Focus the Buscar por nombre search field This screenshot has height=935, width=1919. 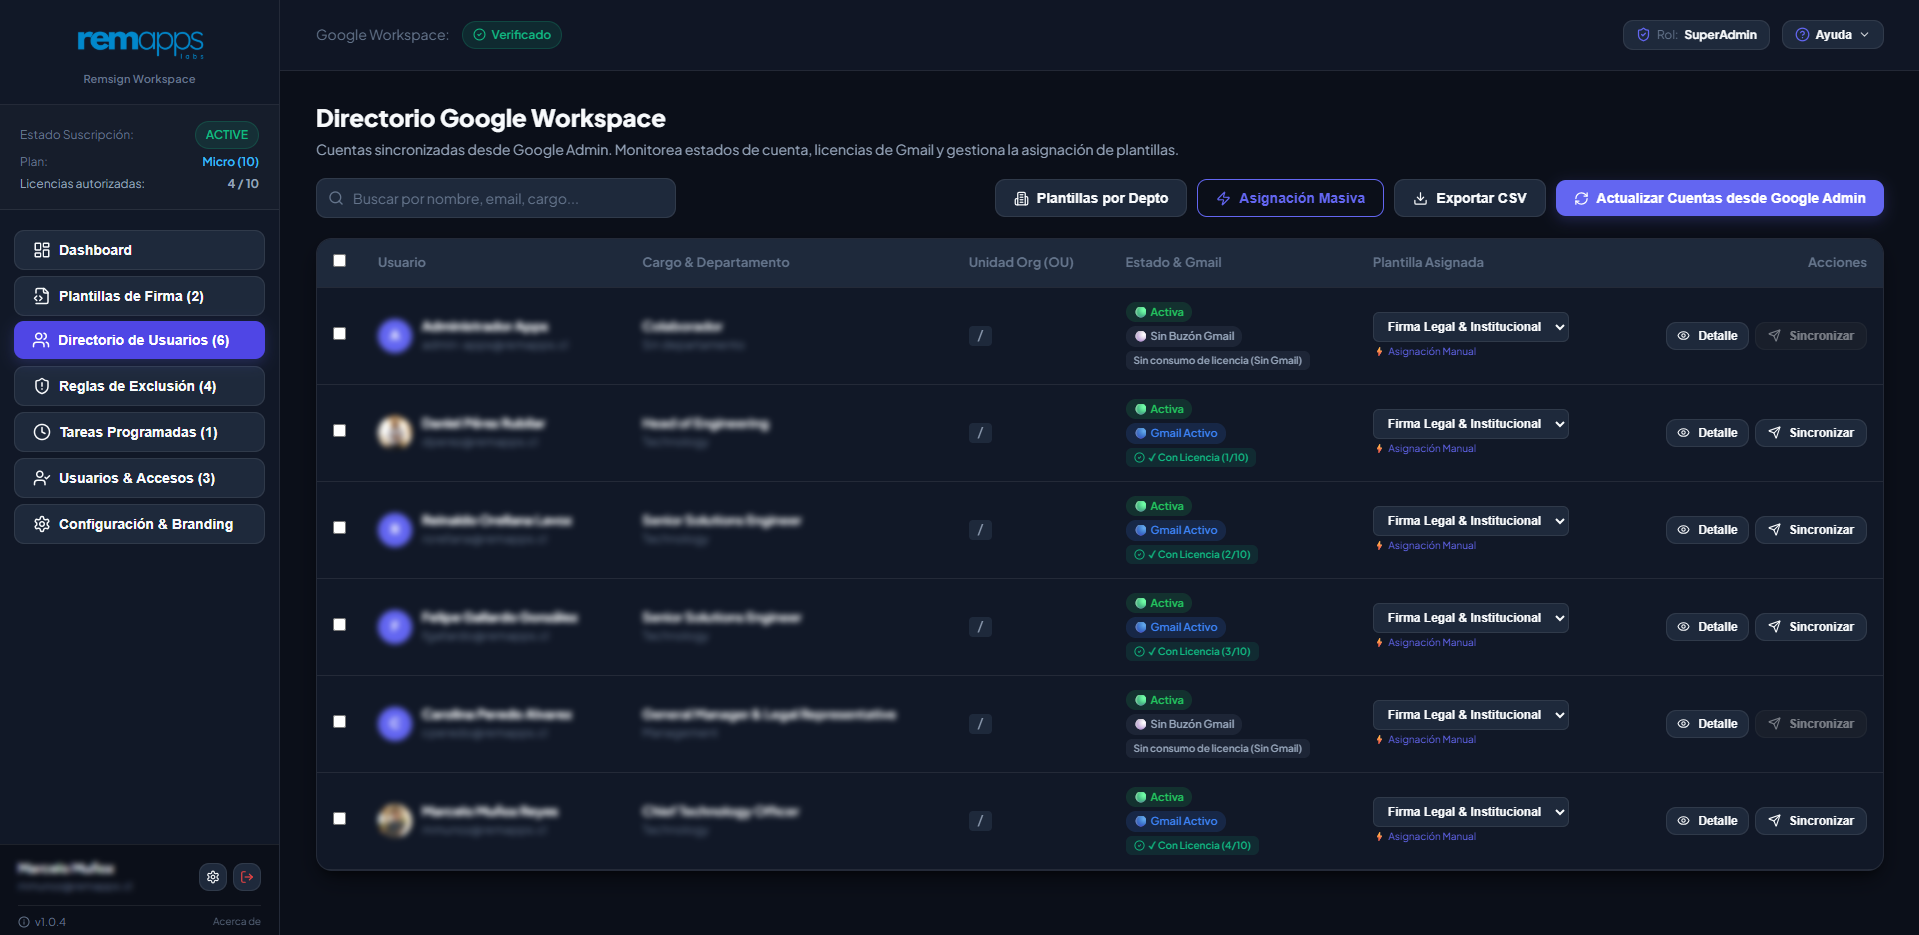pyautogui.click(x=496, y=198)
